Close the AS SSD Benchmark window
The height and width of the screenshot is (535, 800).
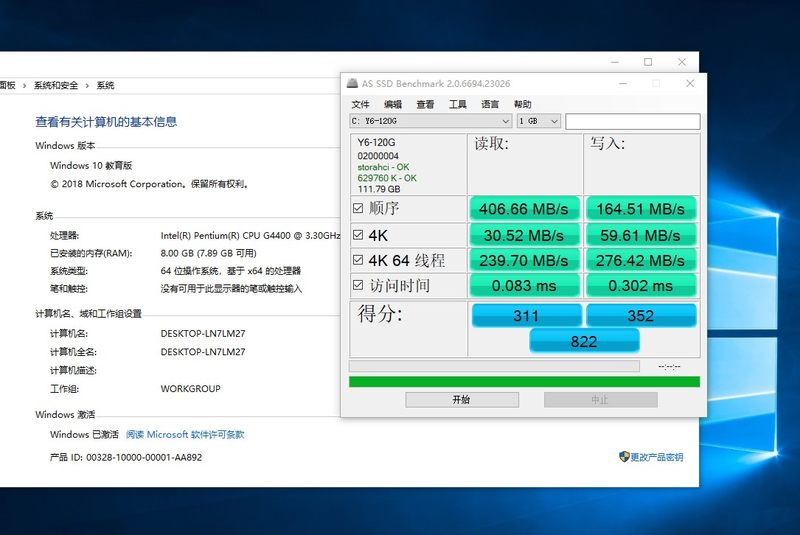[x=690, y=83]
